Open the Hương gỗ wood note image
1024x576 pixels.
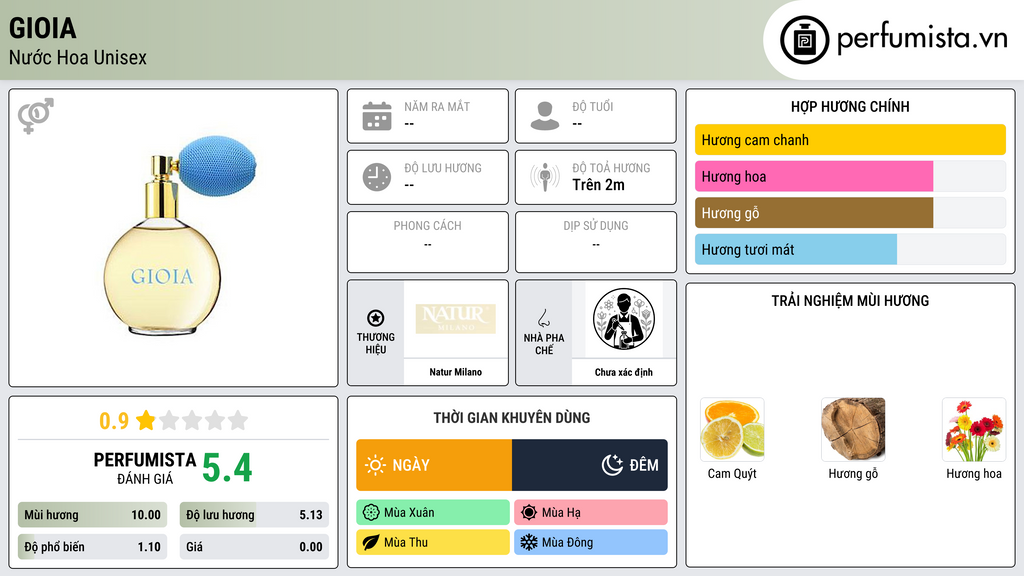pyautogui.click(x=853, y=430)
